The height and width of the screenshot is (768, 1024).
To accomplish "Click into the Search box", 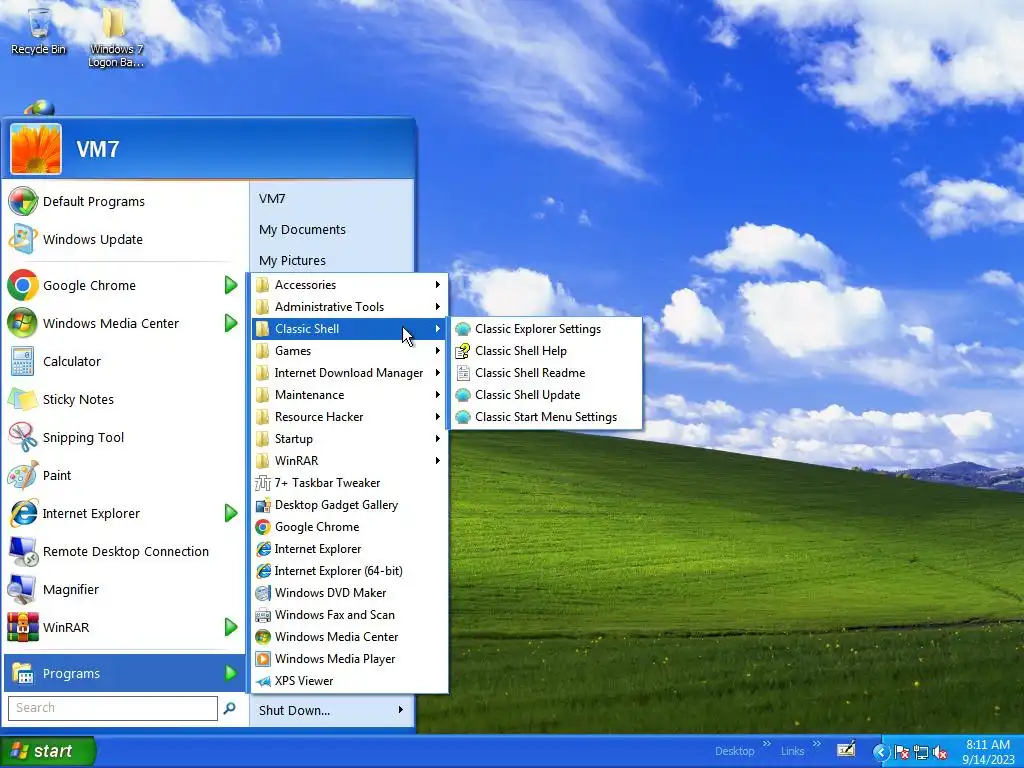I will tap(113, 708).
